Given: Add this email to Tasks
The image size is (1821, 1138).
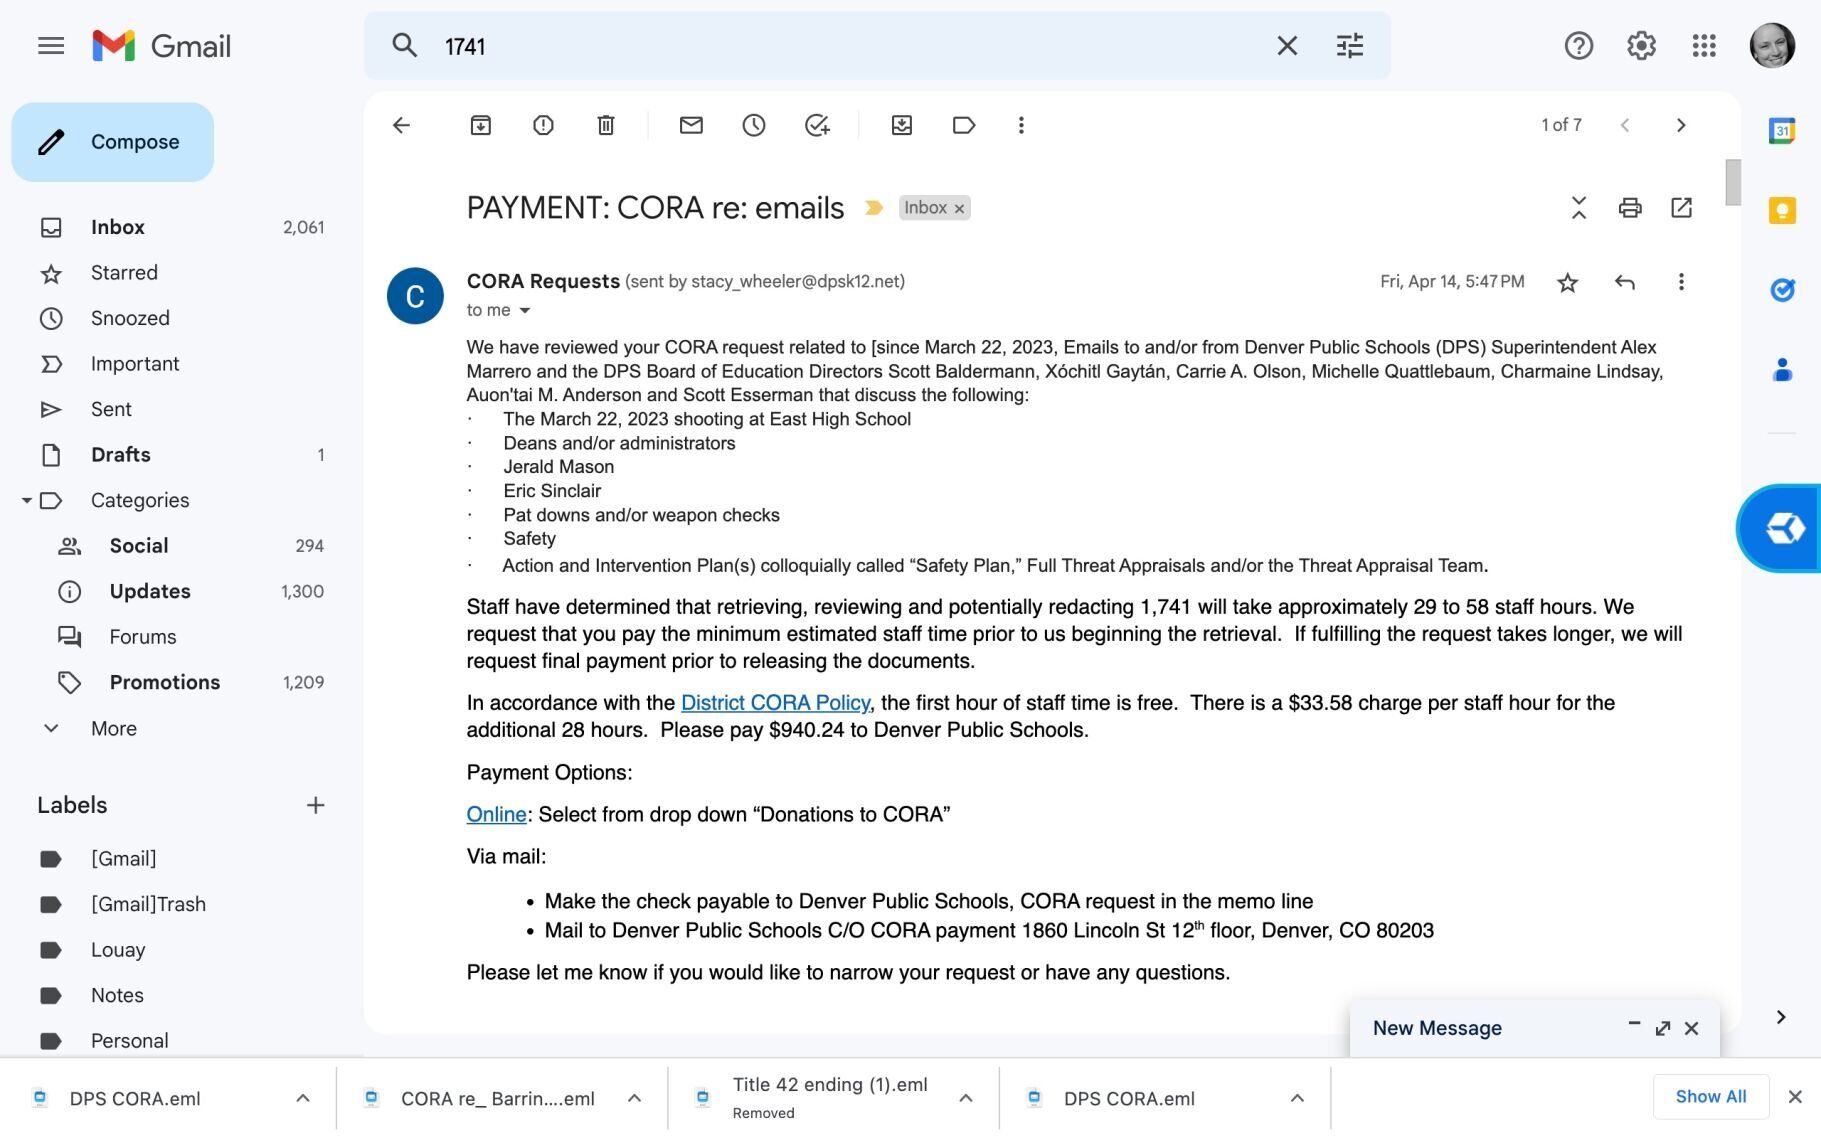Looking at the screenshot, I should coord(817,125).
